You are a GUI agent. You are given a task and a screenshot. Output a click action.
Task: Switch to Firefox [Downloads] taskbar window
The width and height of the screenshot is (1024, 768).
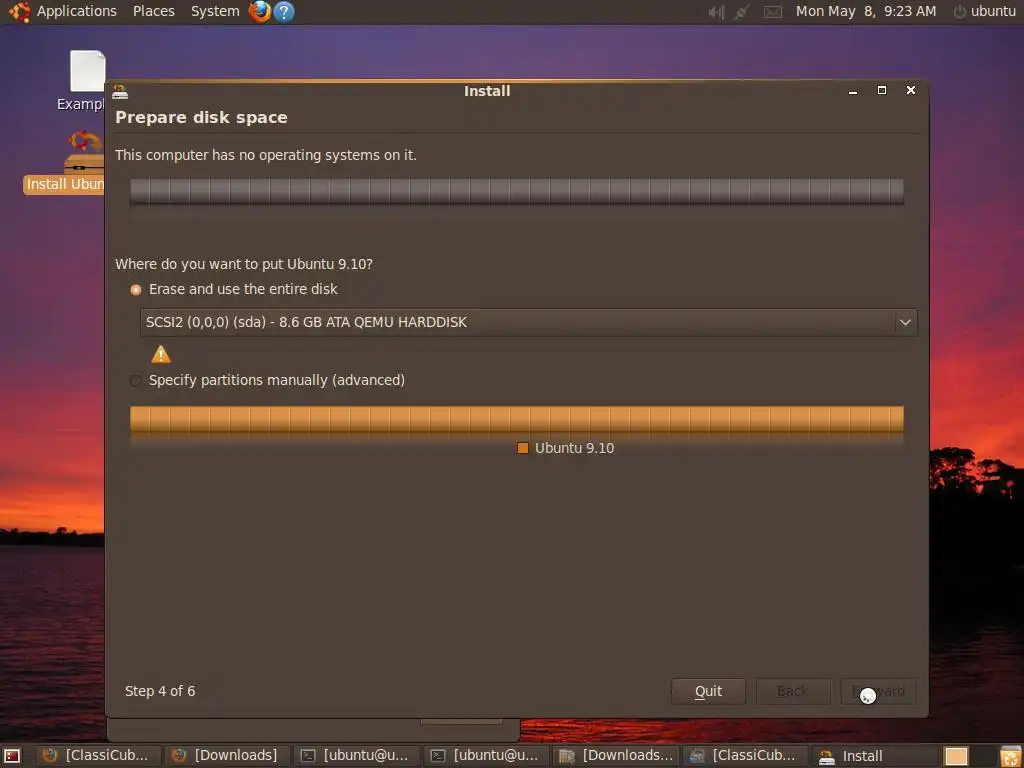pos(225,756)
